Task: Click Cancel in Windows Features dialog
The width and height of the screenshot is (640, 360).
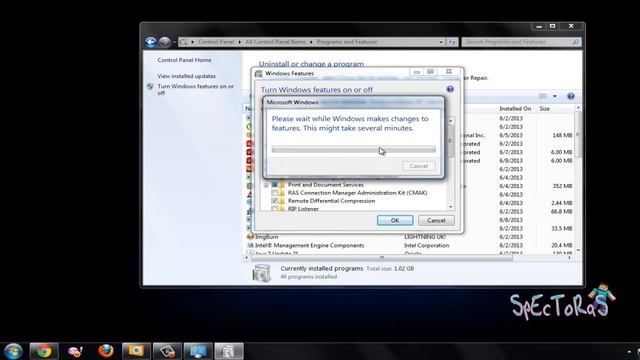Action: (436, 220)
